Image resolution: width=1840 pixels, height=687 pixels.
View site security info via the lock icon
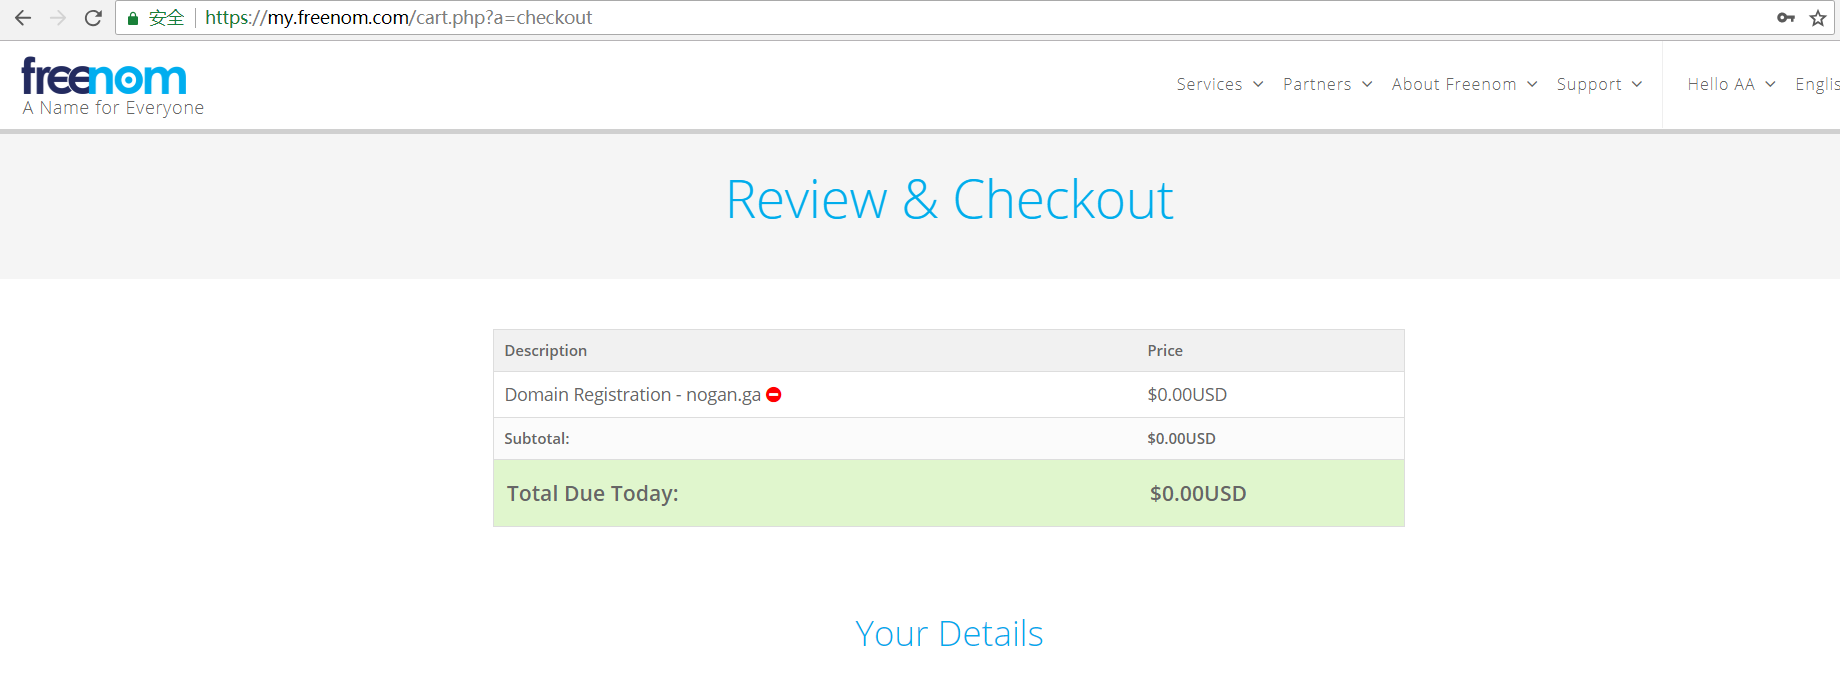133,18
